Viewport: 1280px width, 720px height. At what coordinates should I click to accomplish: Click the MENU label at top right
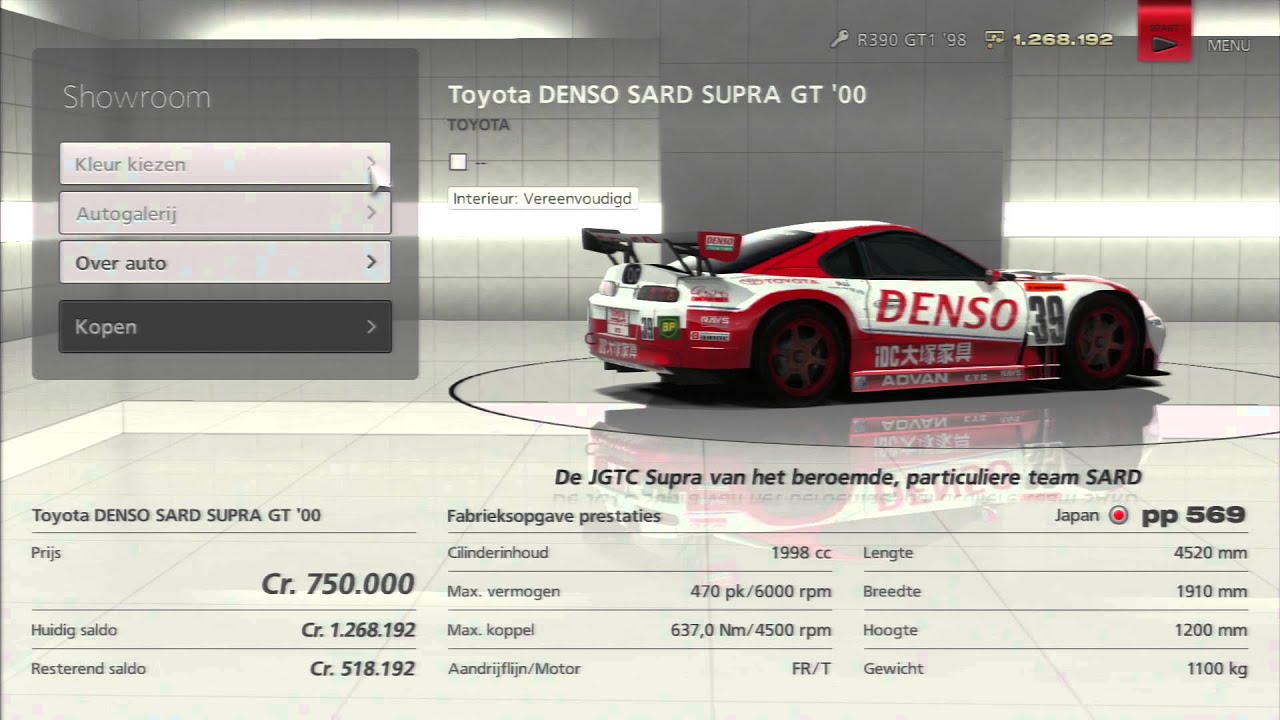point(1229,45)
